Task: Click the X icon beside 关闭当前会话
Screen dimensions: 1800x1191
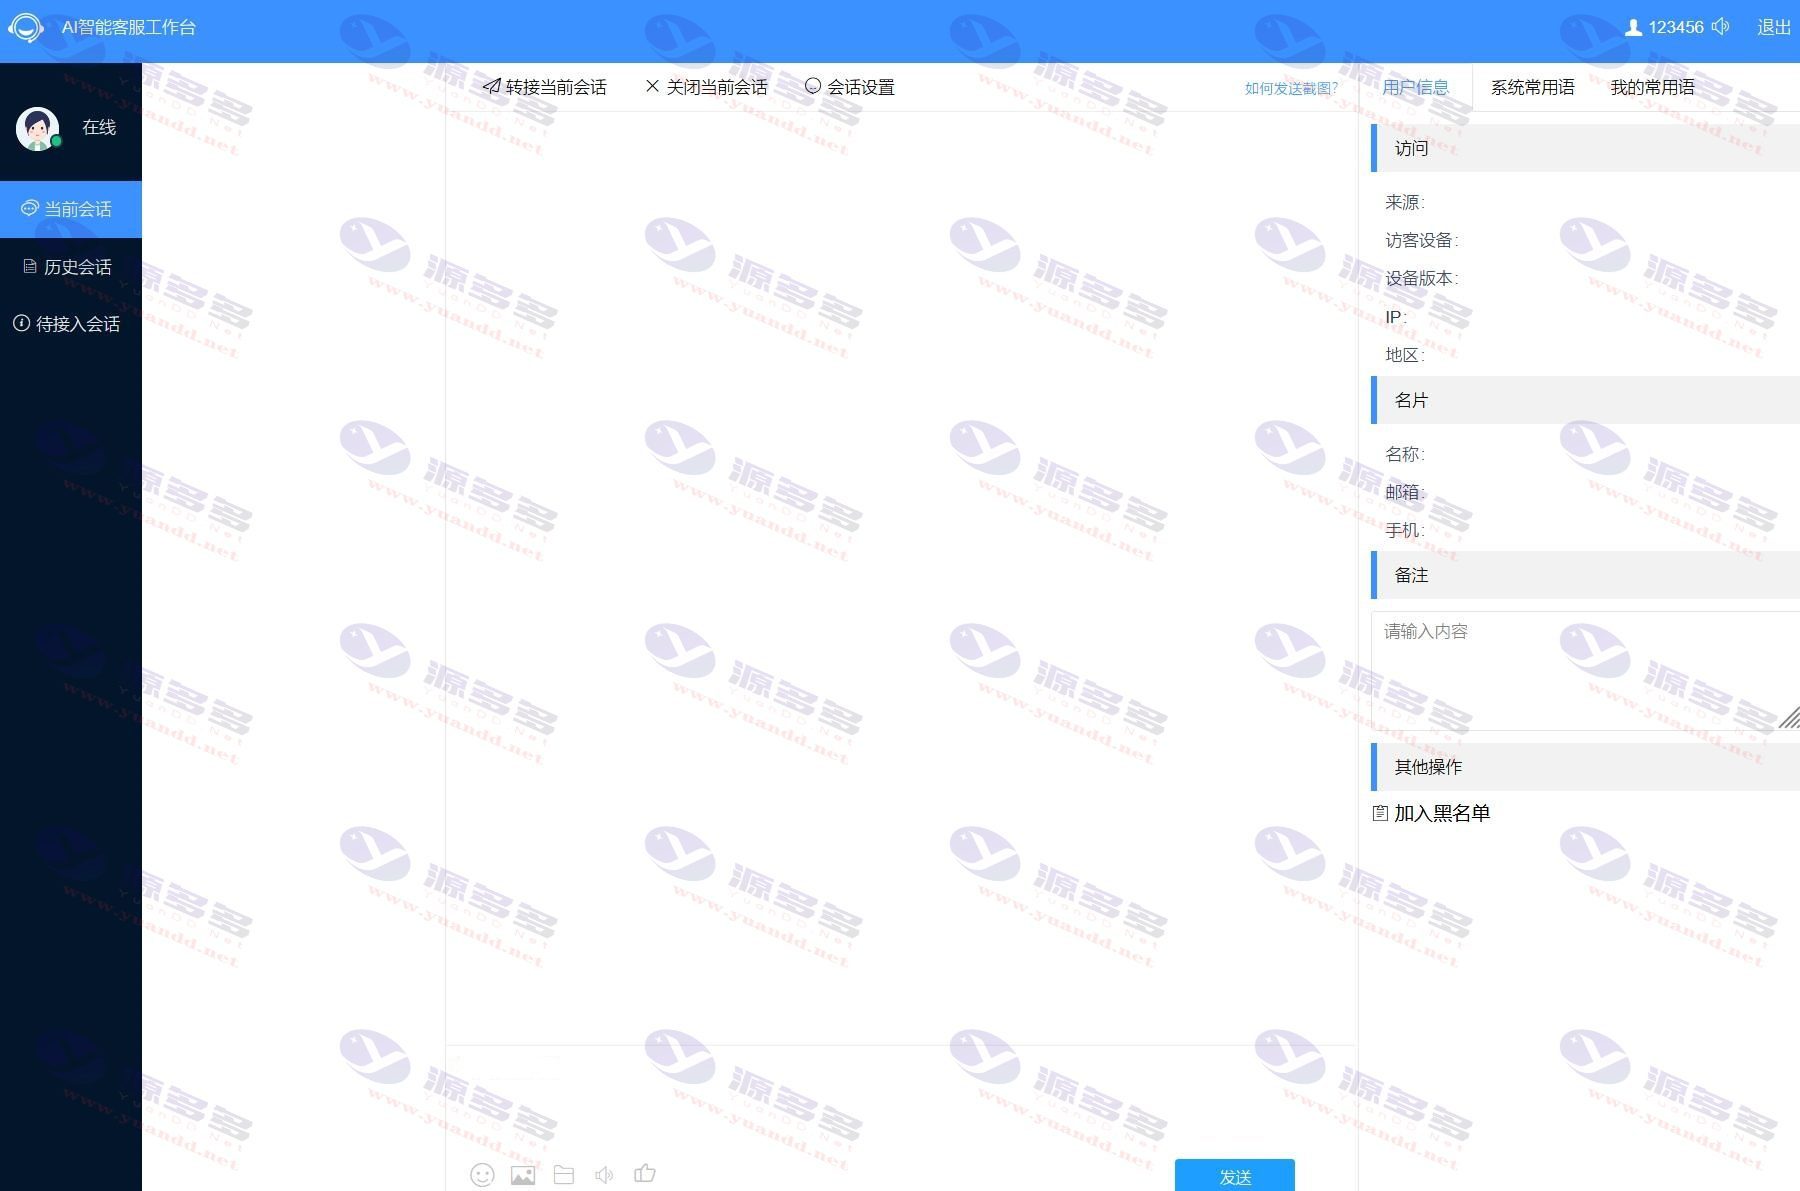Action: [x=652, y=86]
